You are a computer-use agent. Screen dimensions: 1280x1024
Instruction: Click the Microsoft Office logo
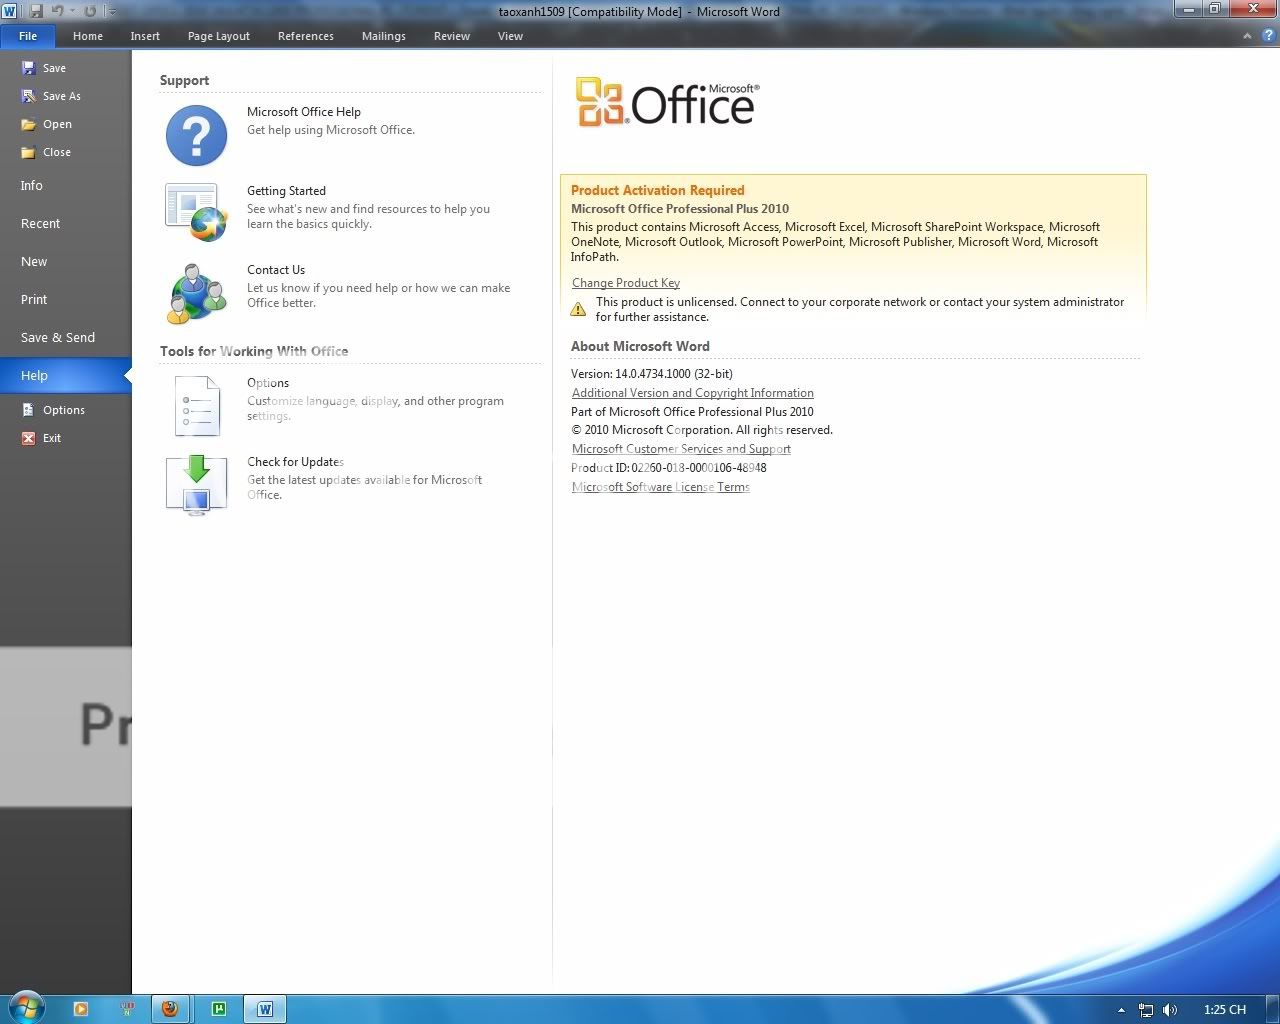667,103
